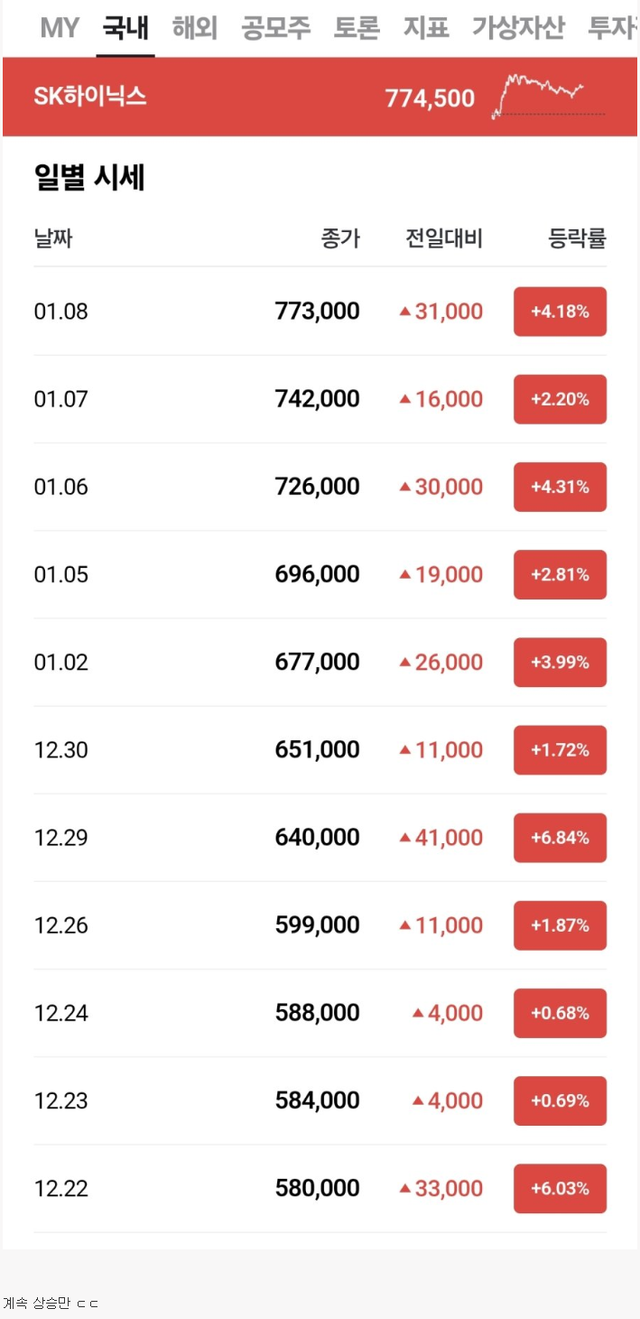Select the 국내 tab
Screen dimensions: 640x1319
click(125, 27)
